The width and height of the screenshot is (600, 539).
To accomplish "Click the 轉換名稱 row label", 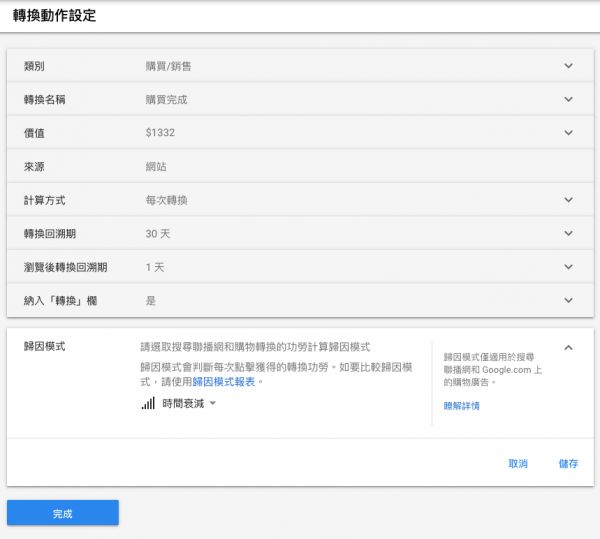I will 44,100.
